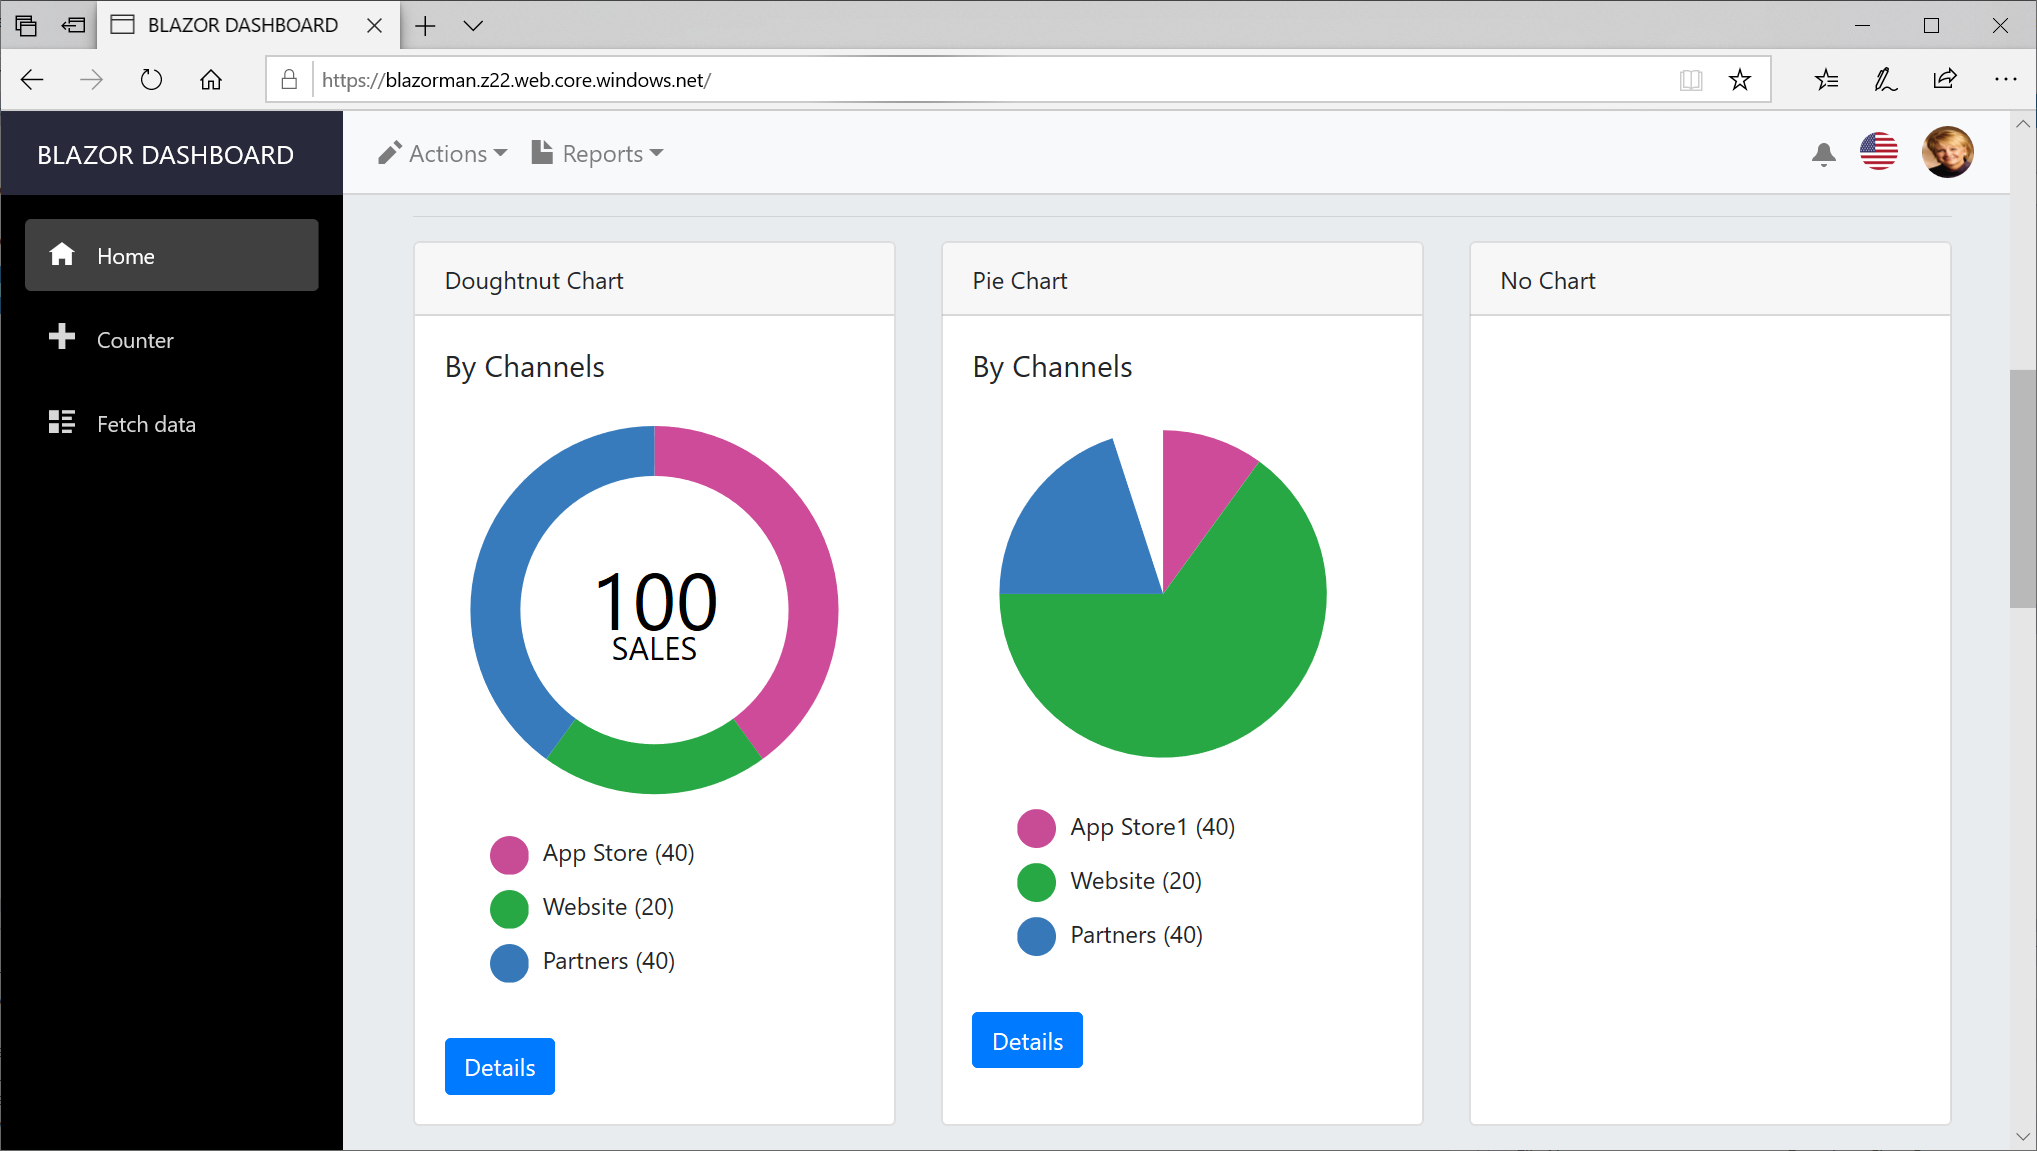Click the Counter sidebar icon
Screen dimensions: 2037x1151
tap(62, 336)
